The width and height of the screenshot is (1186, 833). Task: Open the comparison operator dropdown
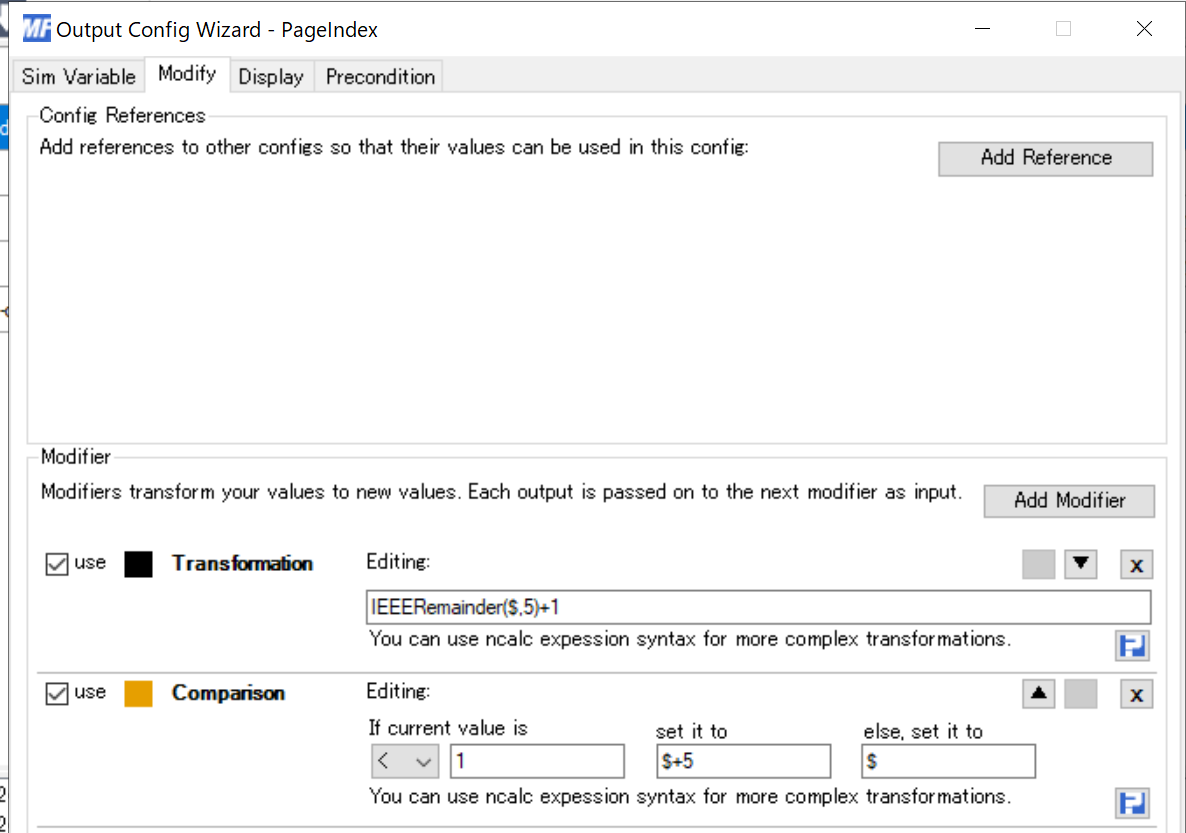[405, 761]
